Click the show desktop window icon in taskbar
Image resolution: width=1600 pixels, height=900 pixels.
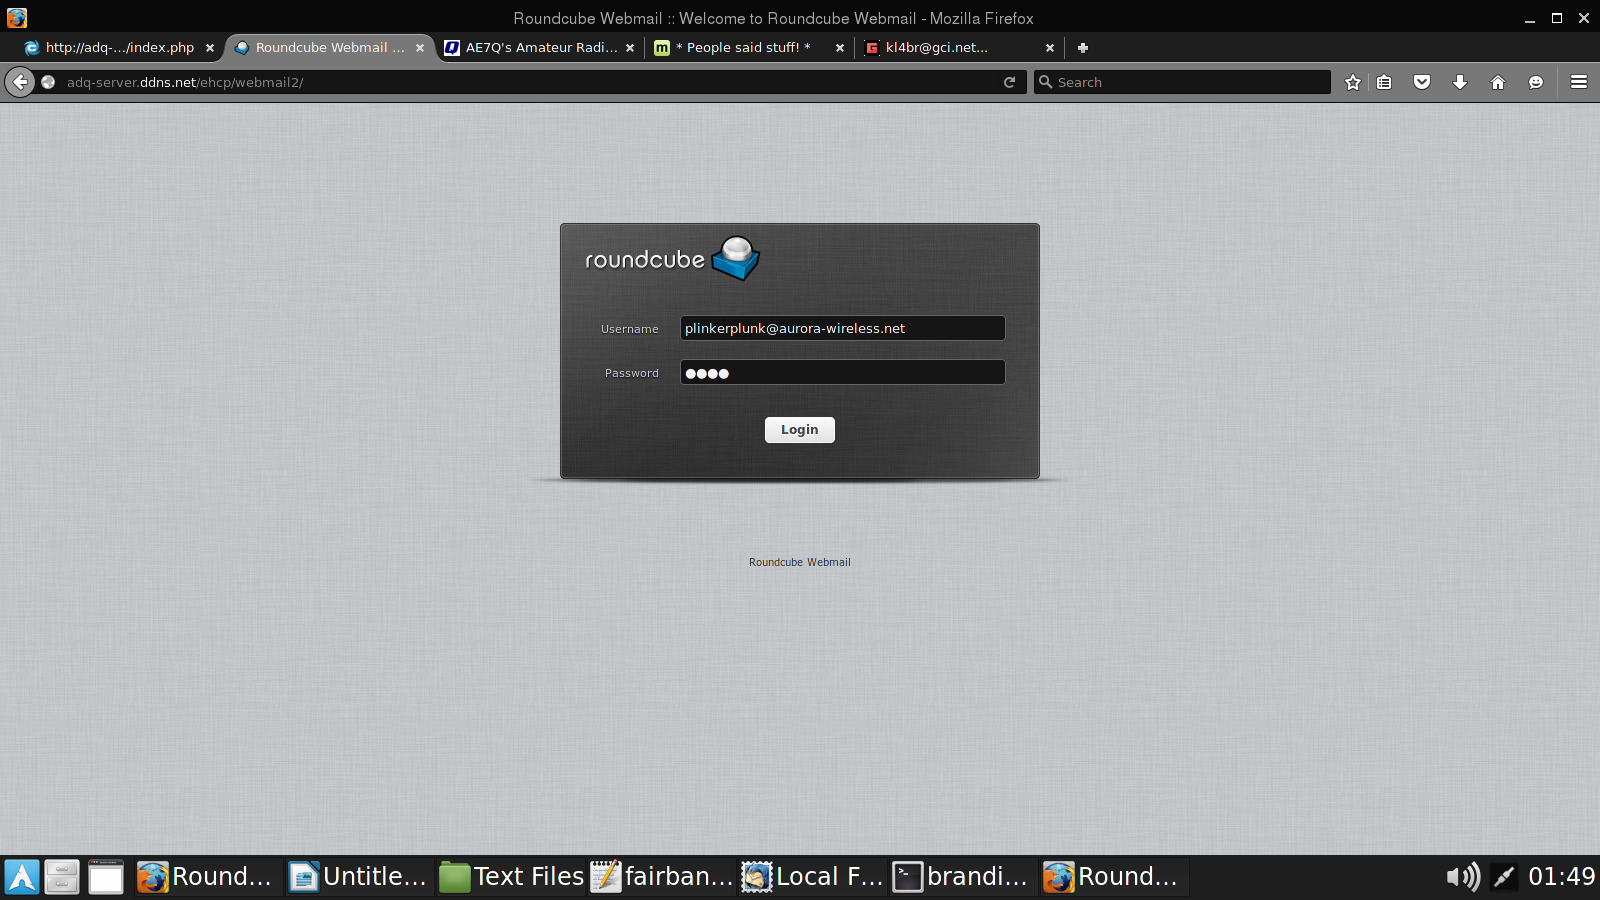tap(106, 877)
